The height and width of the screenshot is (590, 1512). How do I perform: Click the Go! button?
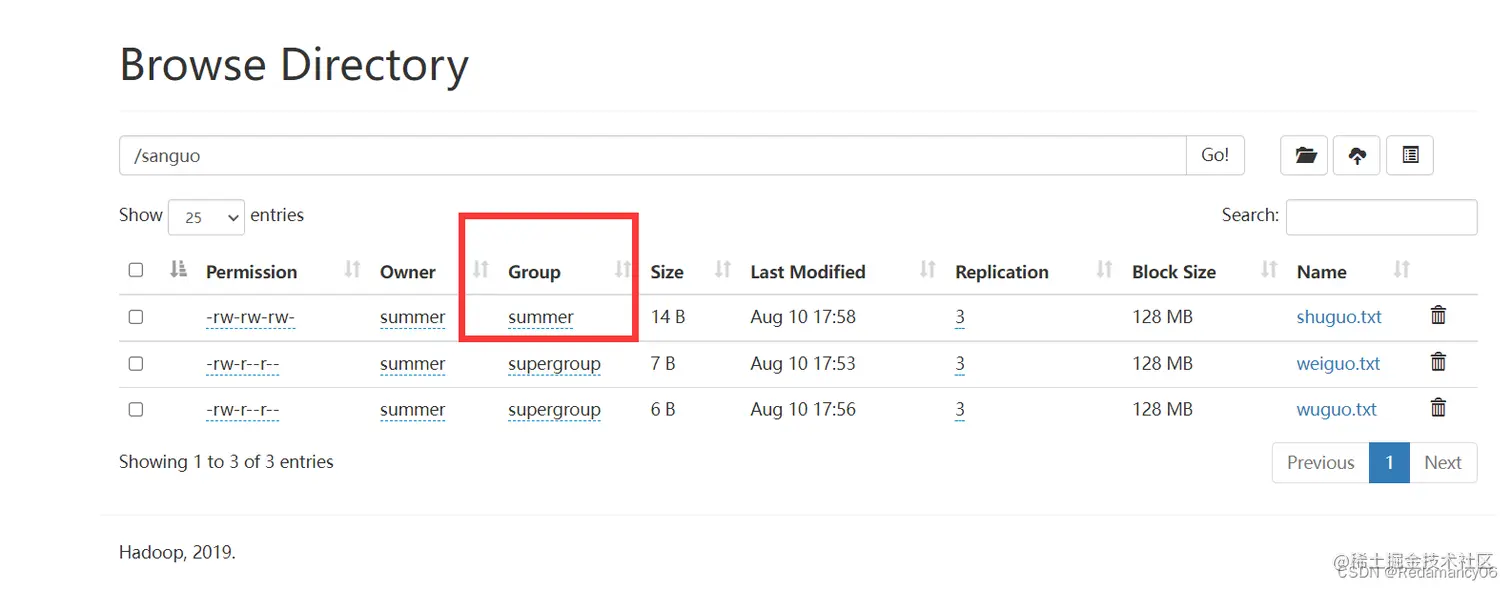(x=1215, y=155)
